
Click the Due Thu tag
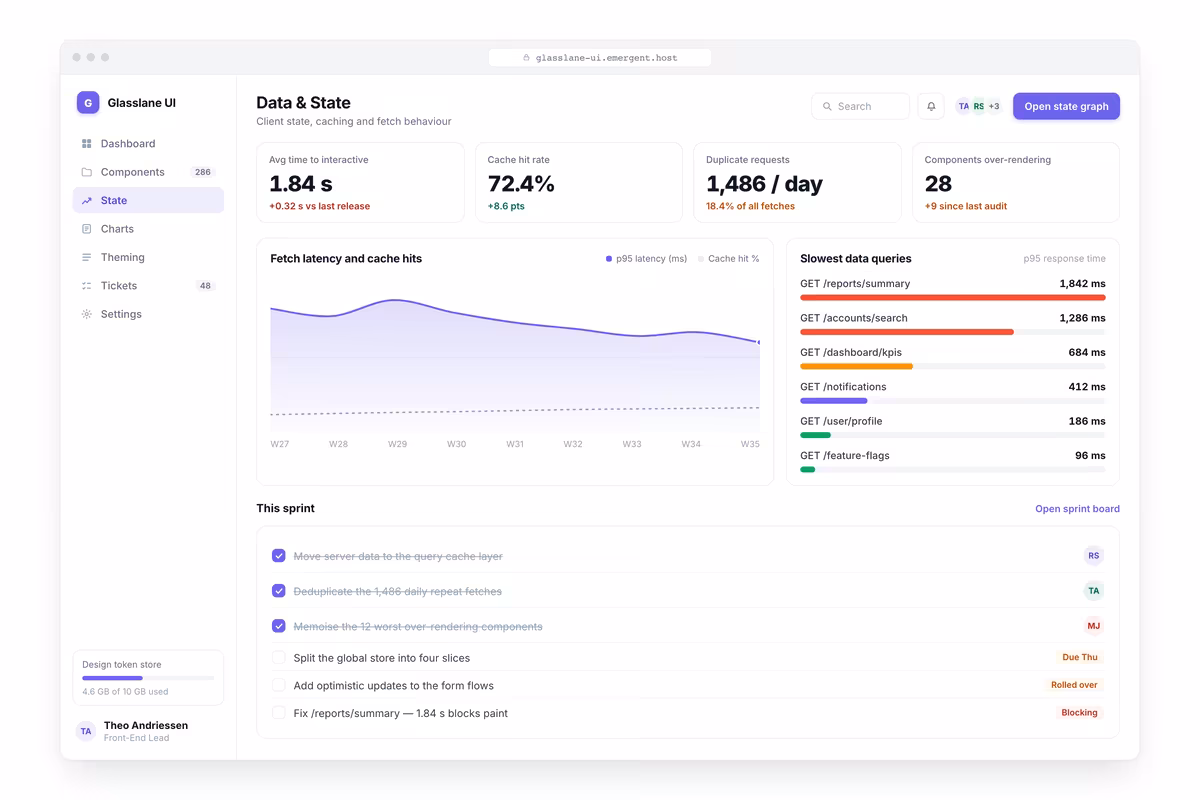point(1079,658)
